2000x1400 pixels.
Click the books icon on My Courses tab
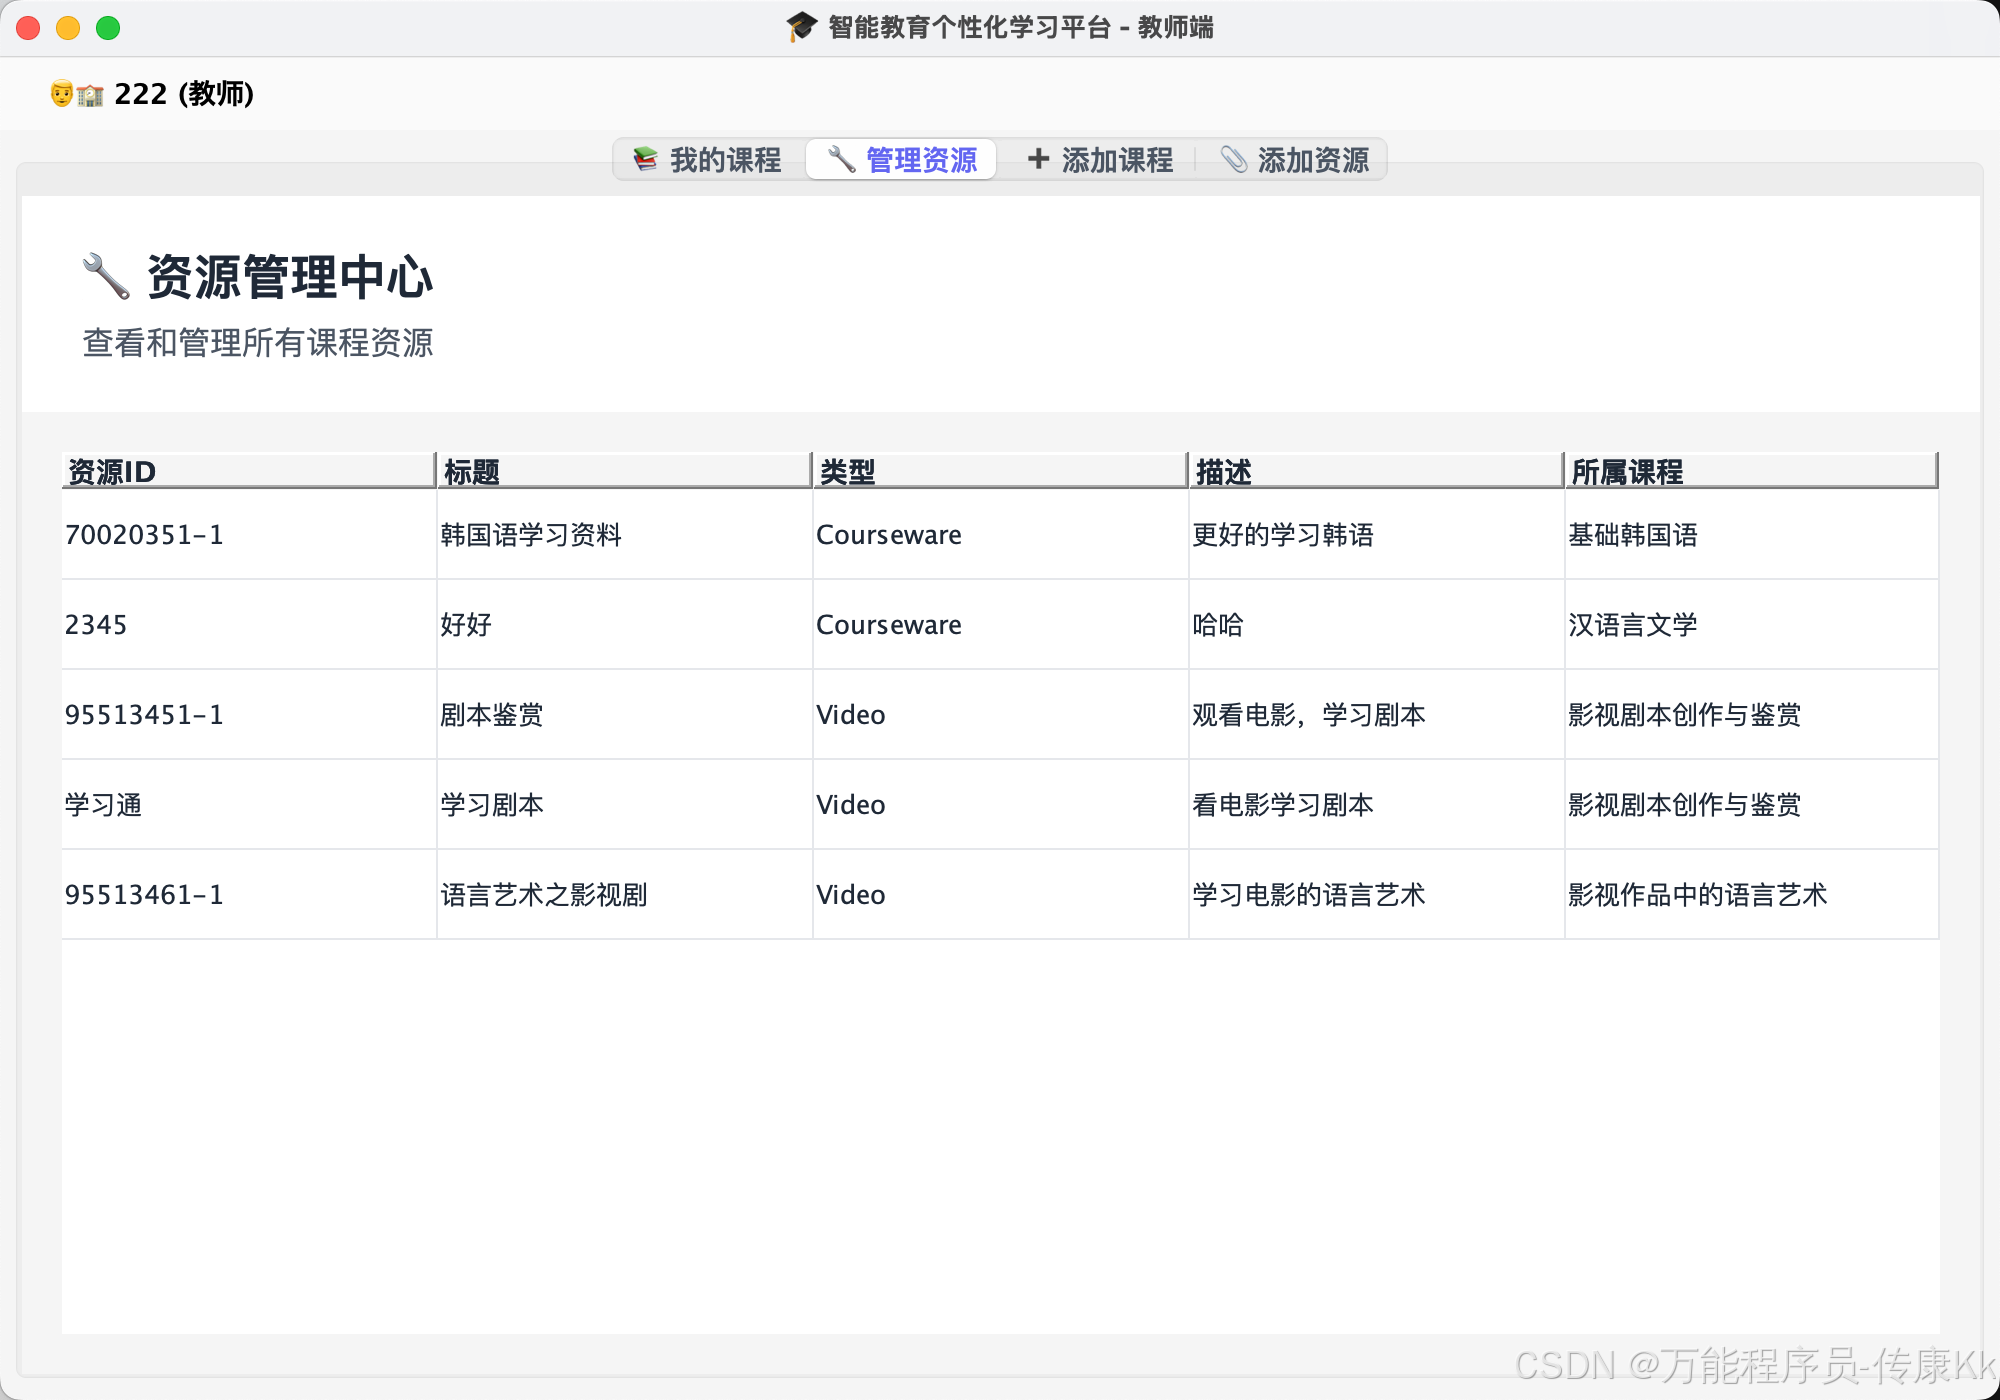(x=646, y=160)
